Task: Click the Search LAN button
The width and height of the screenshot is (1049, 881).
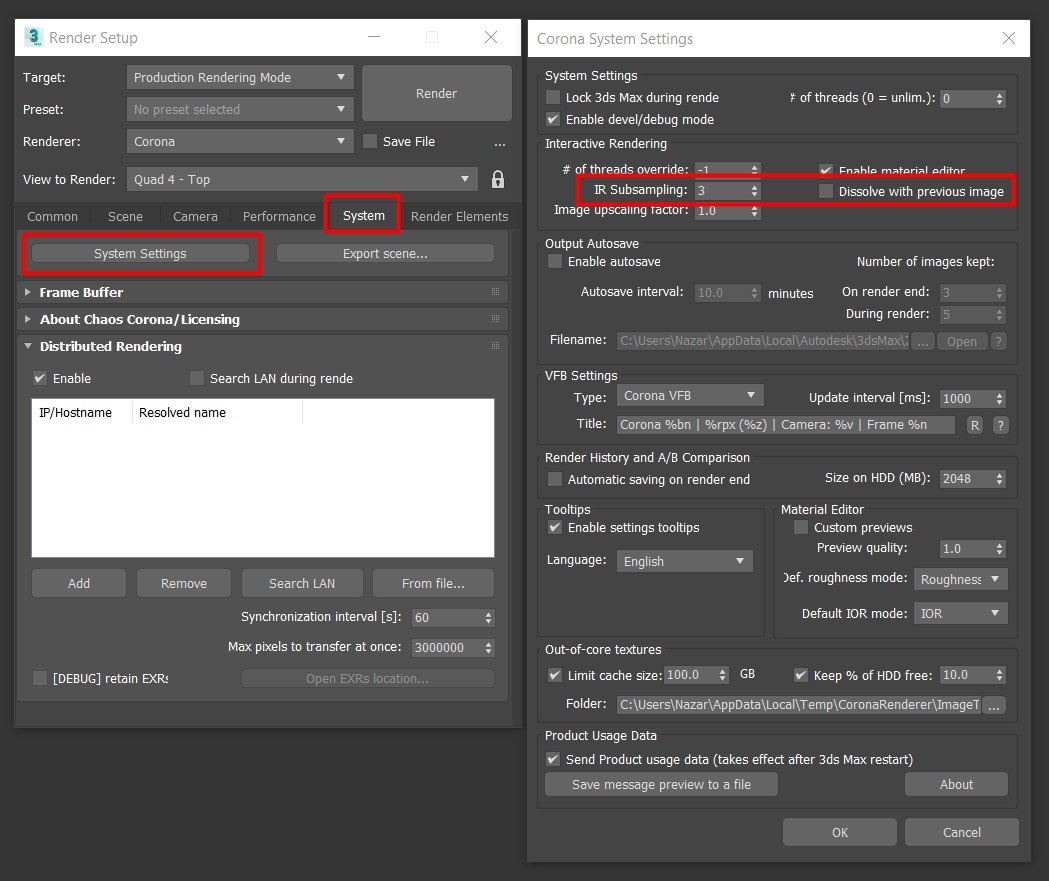Action: [302, 583]
